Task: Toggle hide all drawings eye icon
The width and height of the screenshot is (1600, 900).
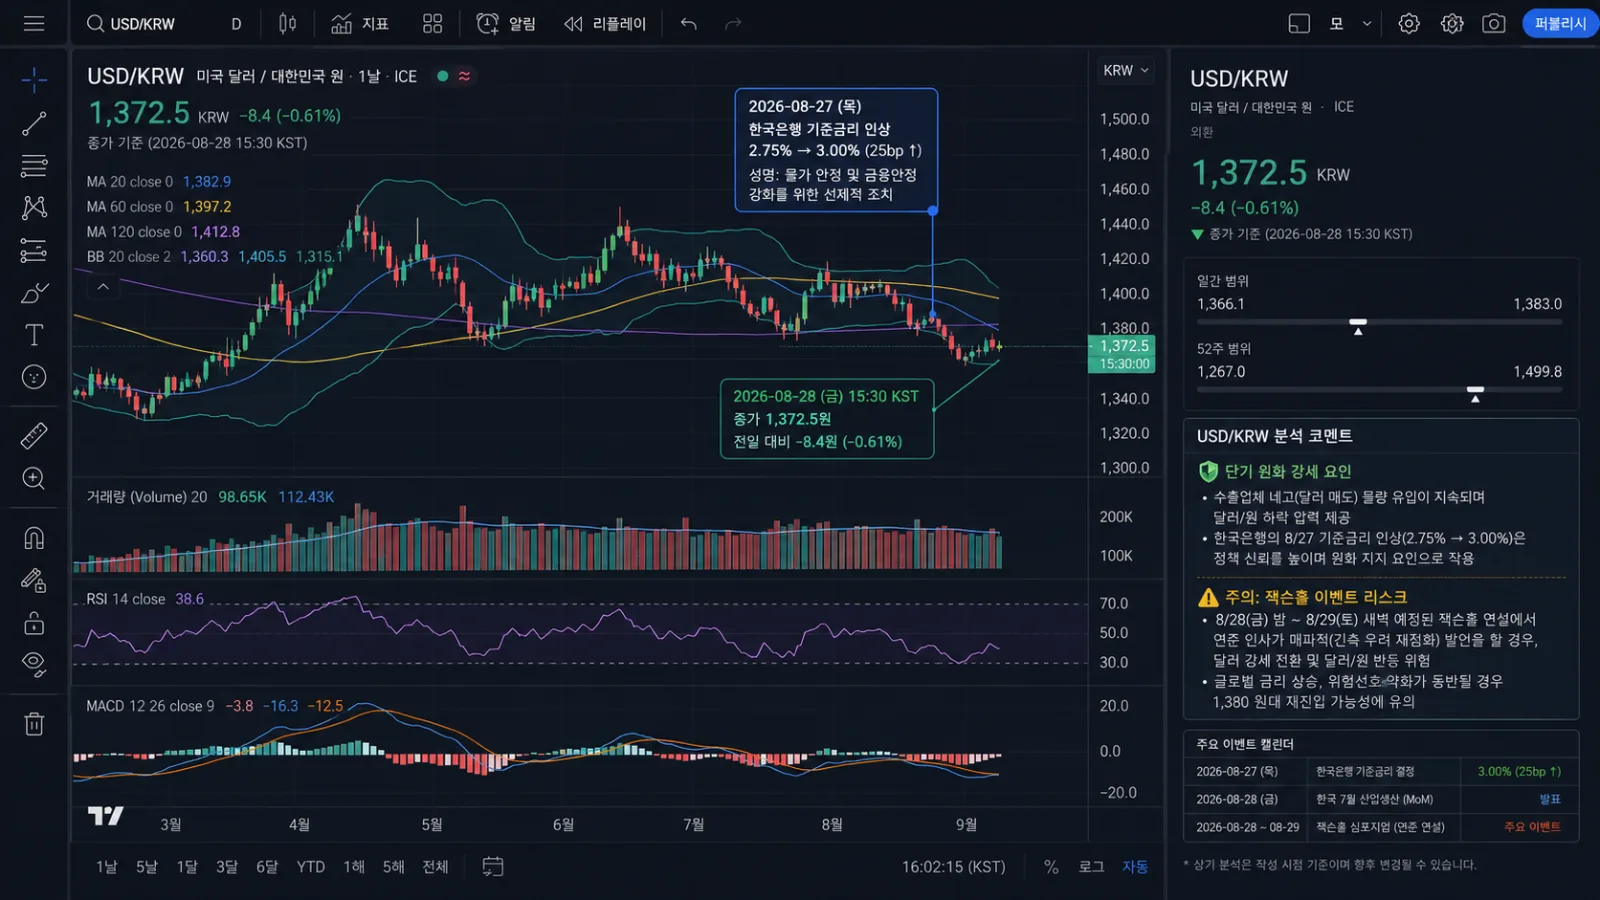Action: [34, 664]
